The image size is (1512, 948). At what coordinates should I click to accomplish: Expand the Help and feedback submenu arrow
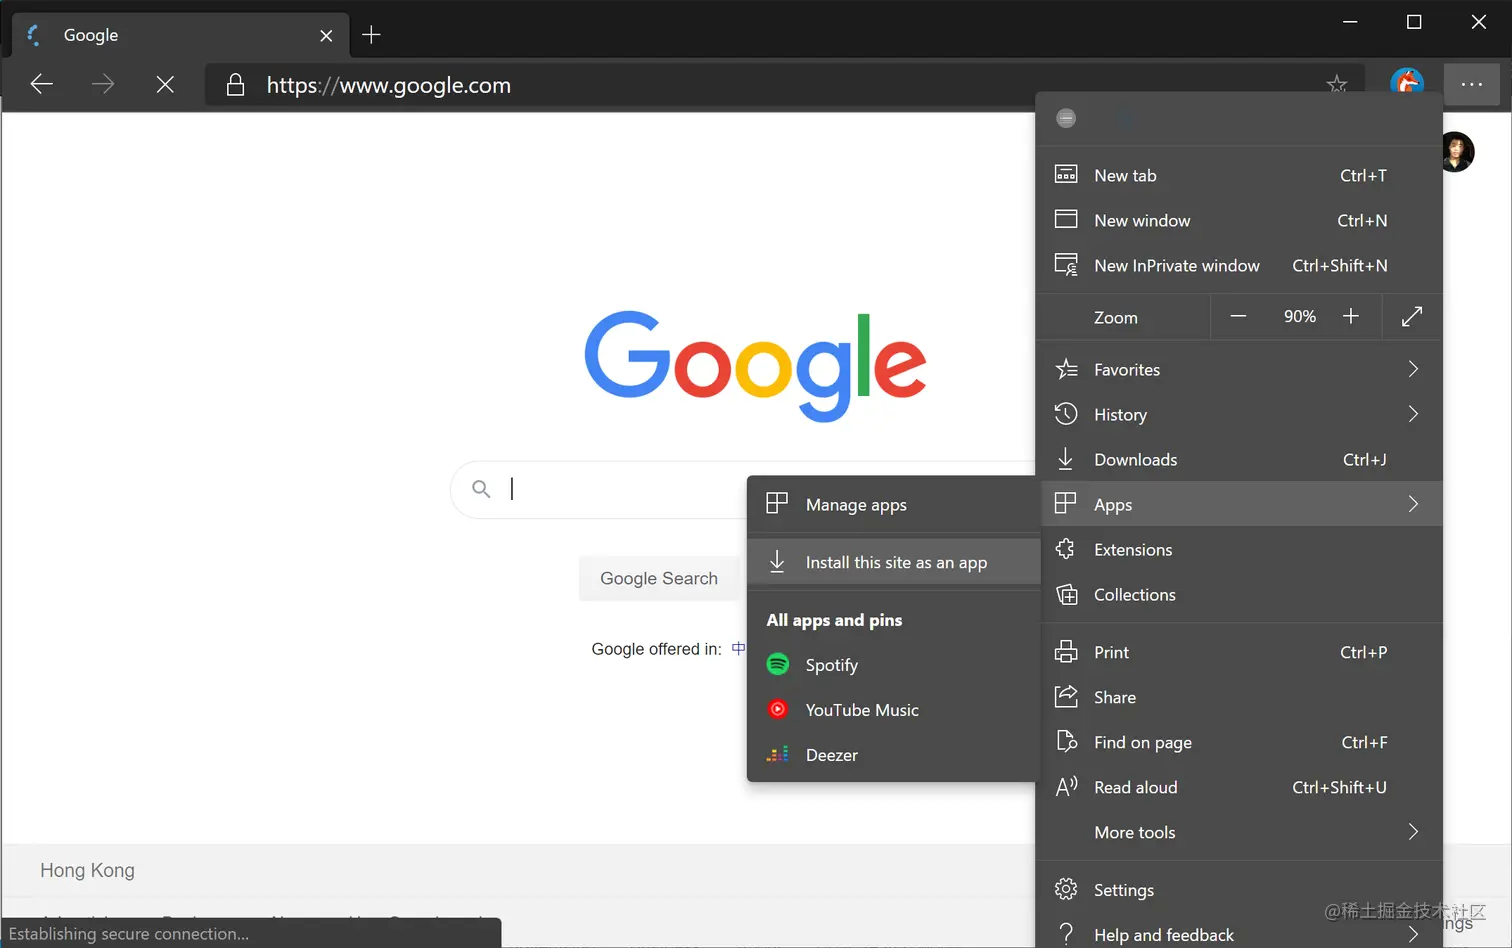coord(1413,934)
